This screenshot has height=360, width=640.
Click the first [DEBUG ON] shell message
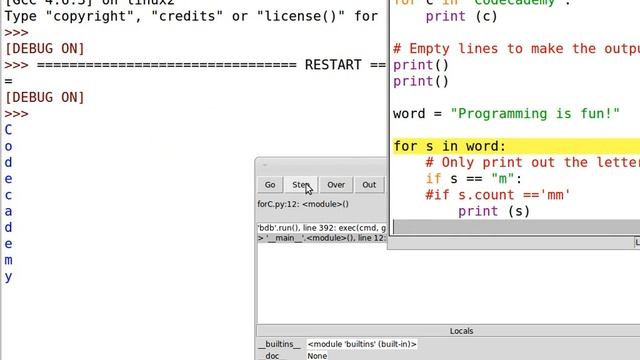point(44,49)
